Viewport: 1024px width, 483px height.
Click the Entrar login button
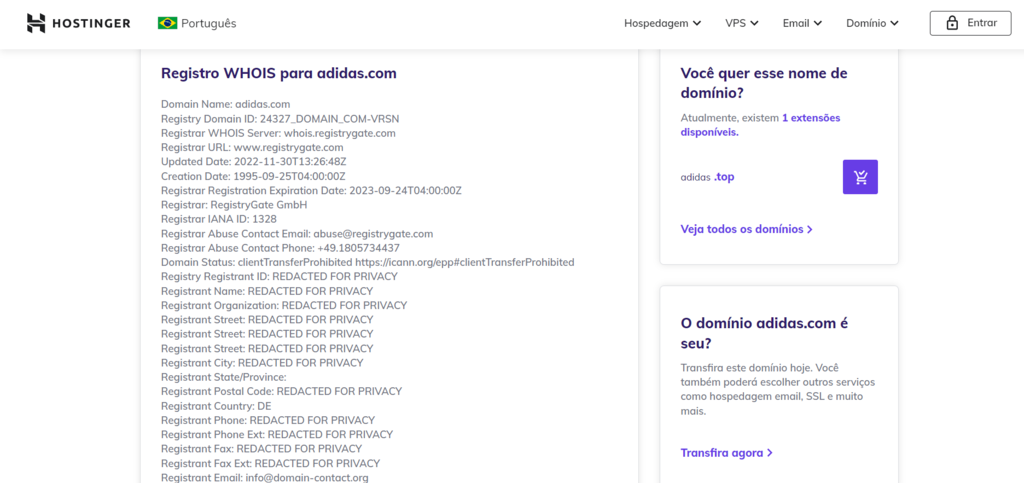pyautogui.click(x=970, y=23)
